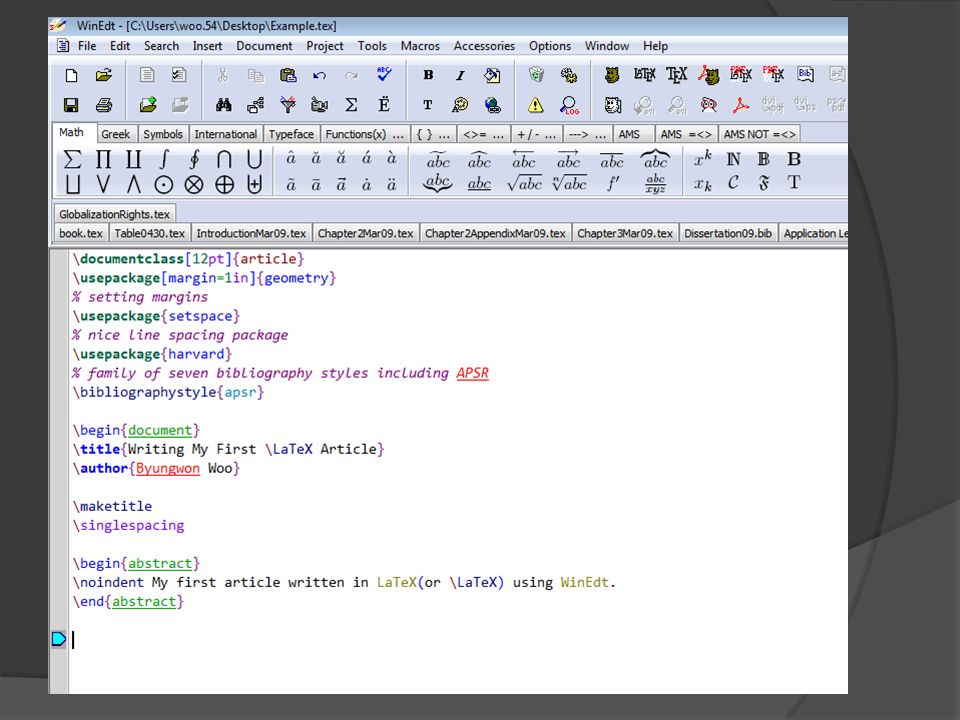Open the IntroductionMar09.tex document tab
This screenshot has width=960, height=720.
click(x=251, y=233)
